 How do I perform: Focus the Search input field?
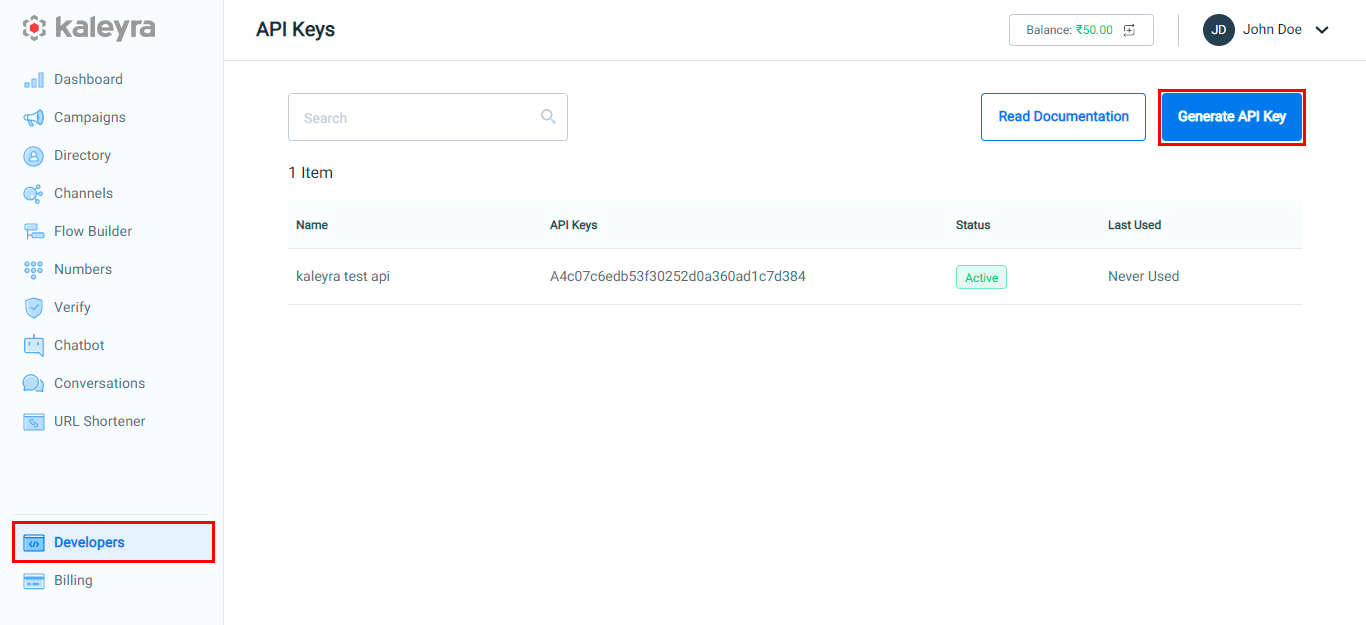pos(428,117)
